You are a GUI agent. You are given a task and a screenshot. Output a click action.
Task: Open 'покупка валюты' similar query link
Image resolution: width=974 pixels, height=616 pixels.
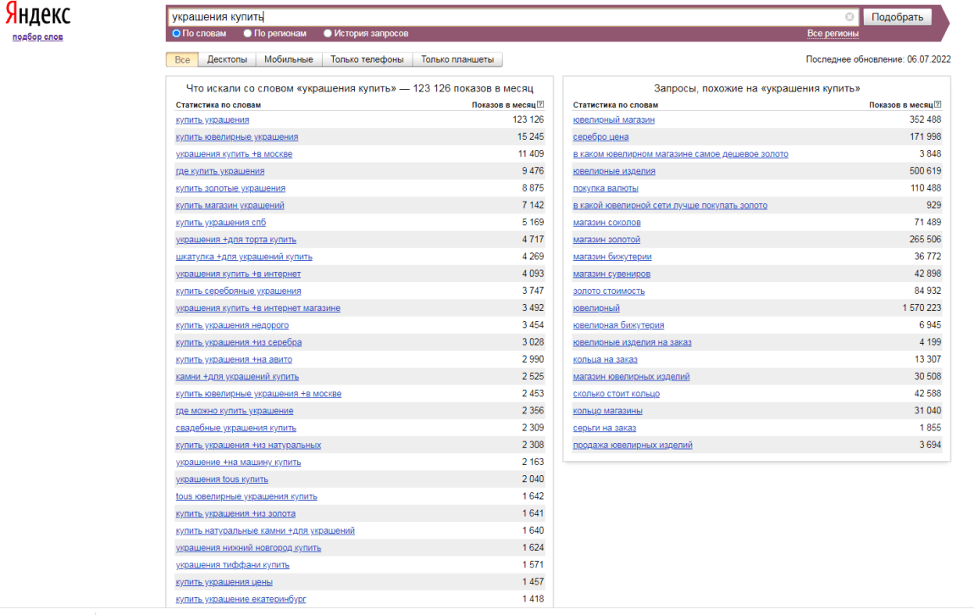pyautogui.click(x=606, y=188)
